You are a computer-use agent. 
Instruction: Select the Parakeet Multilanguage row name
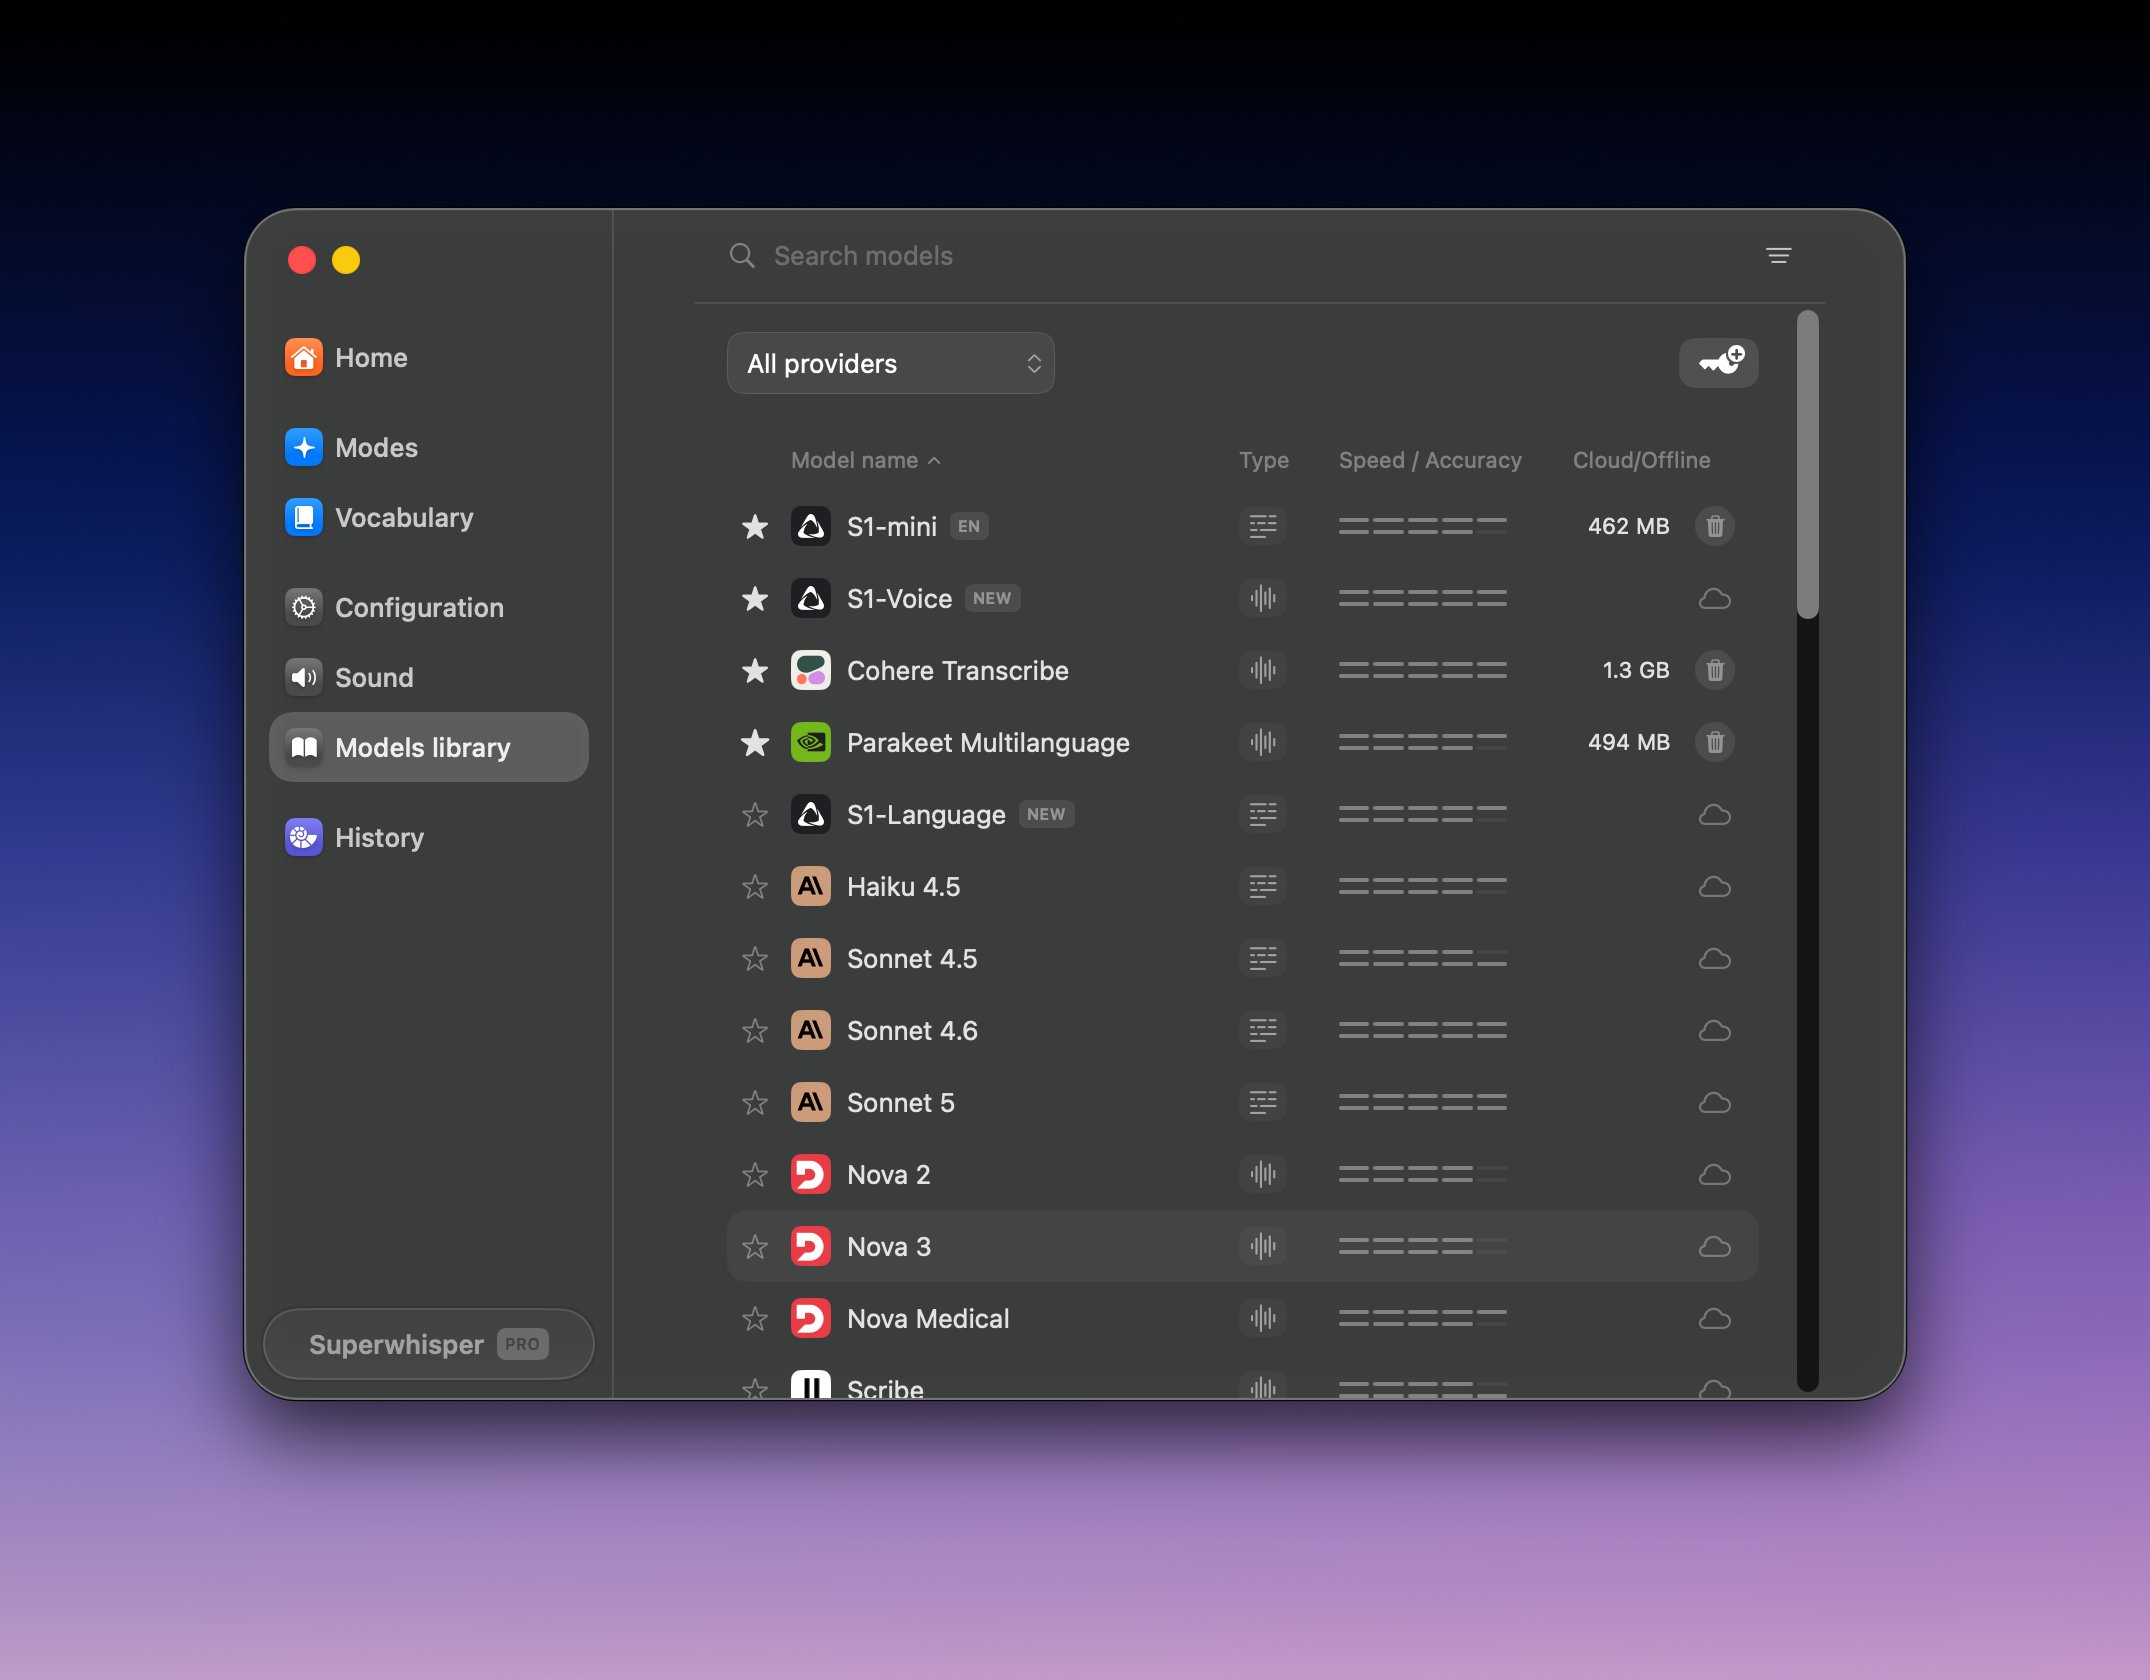click(988, 742)
